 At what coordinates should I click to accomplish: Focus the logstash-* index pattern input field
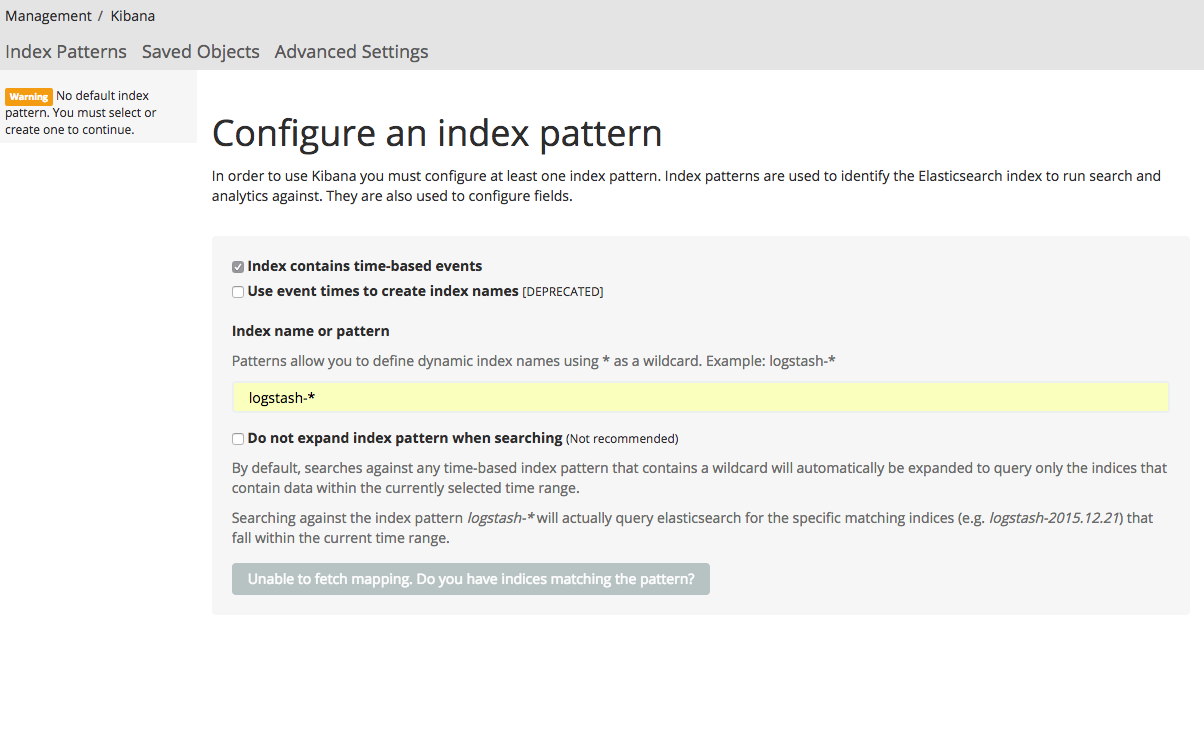tap(700, 398)
